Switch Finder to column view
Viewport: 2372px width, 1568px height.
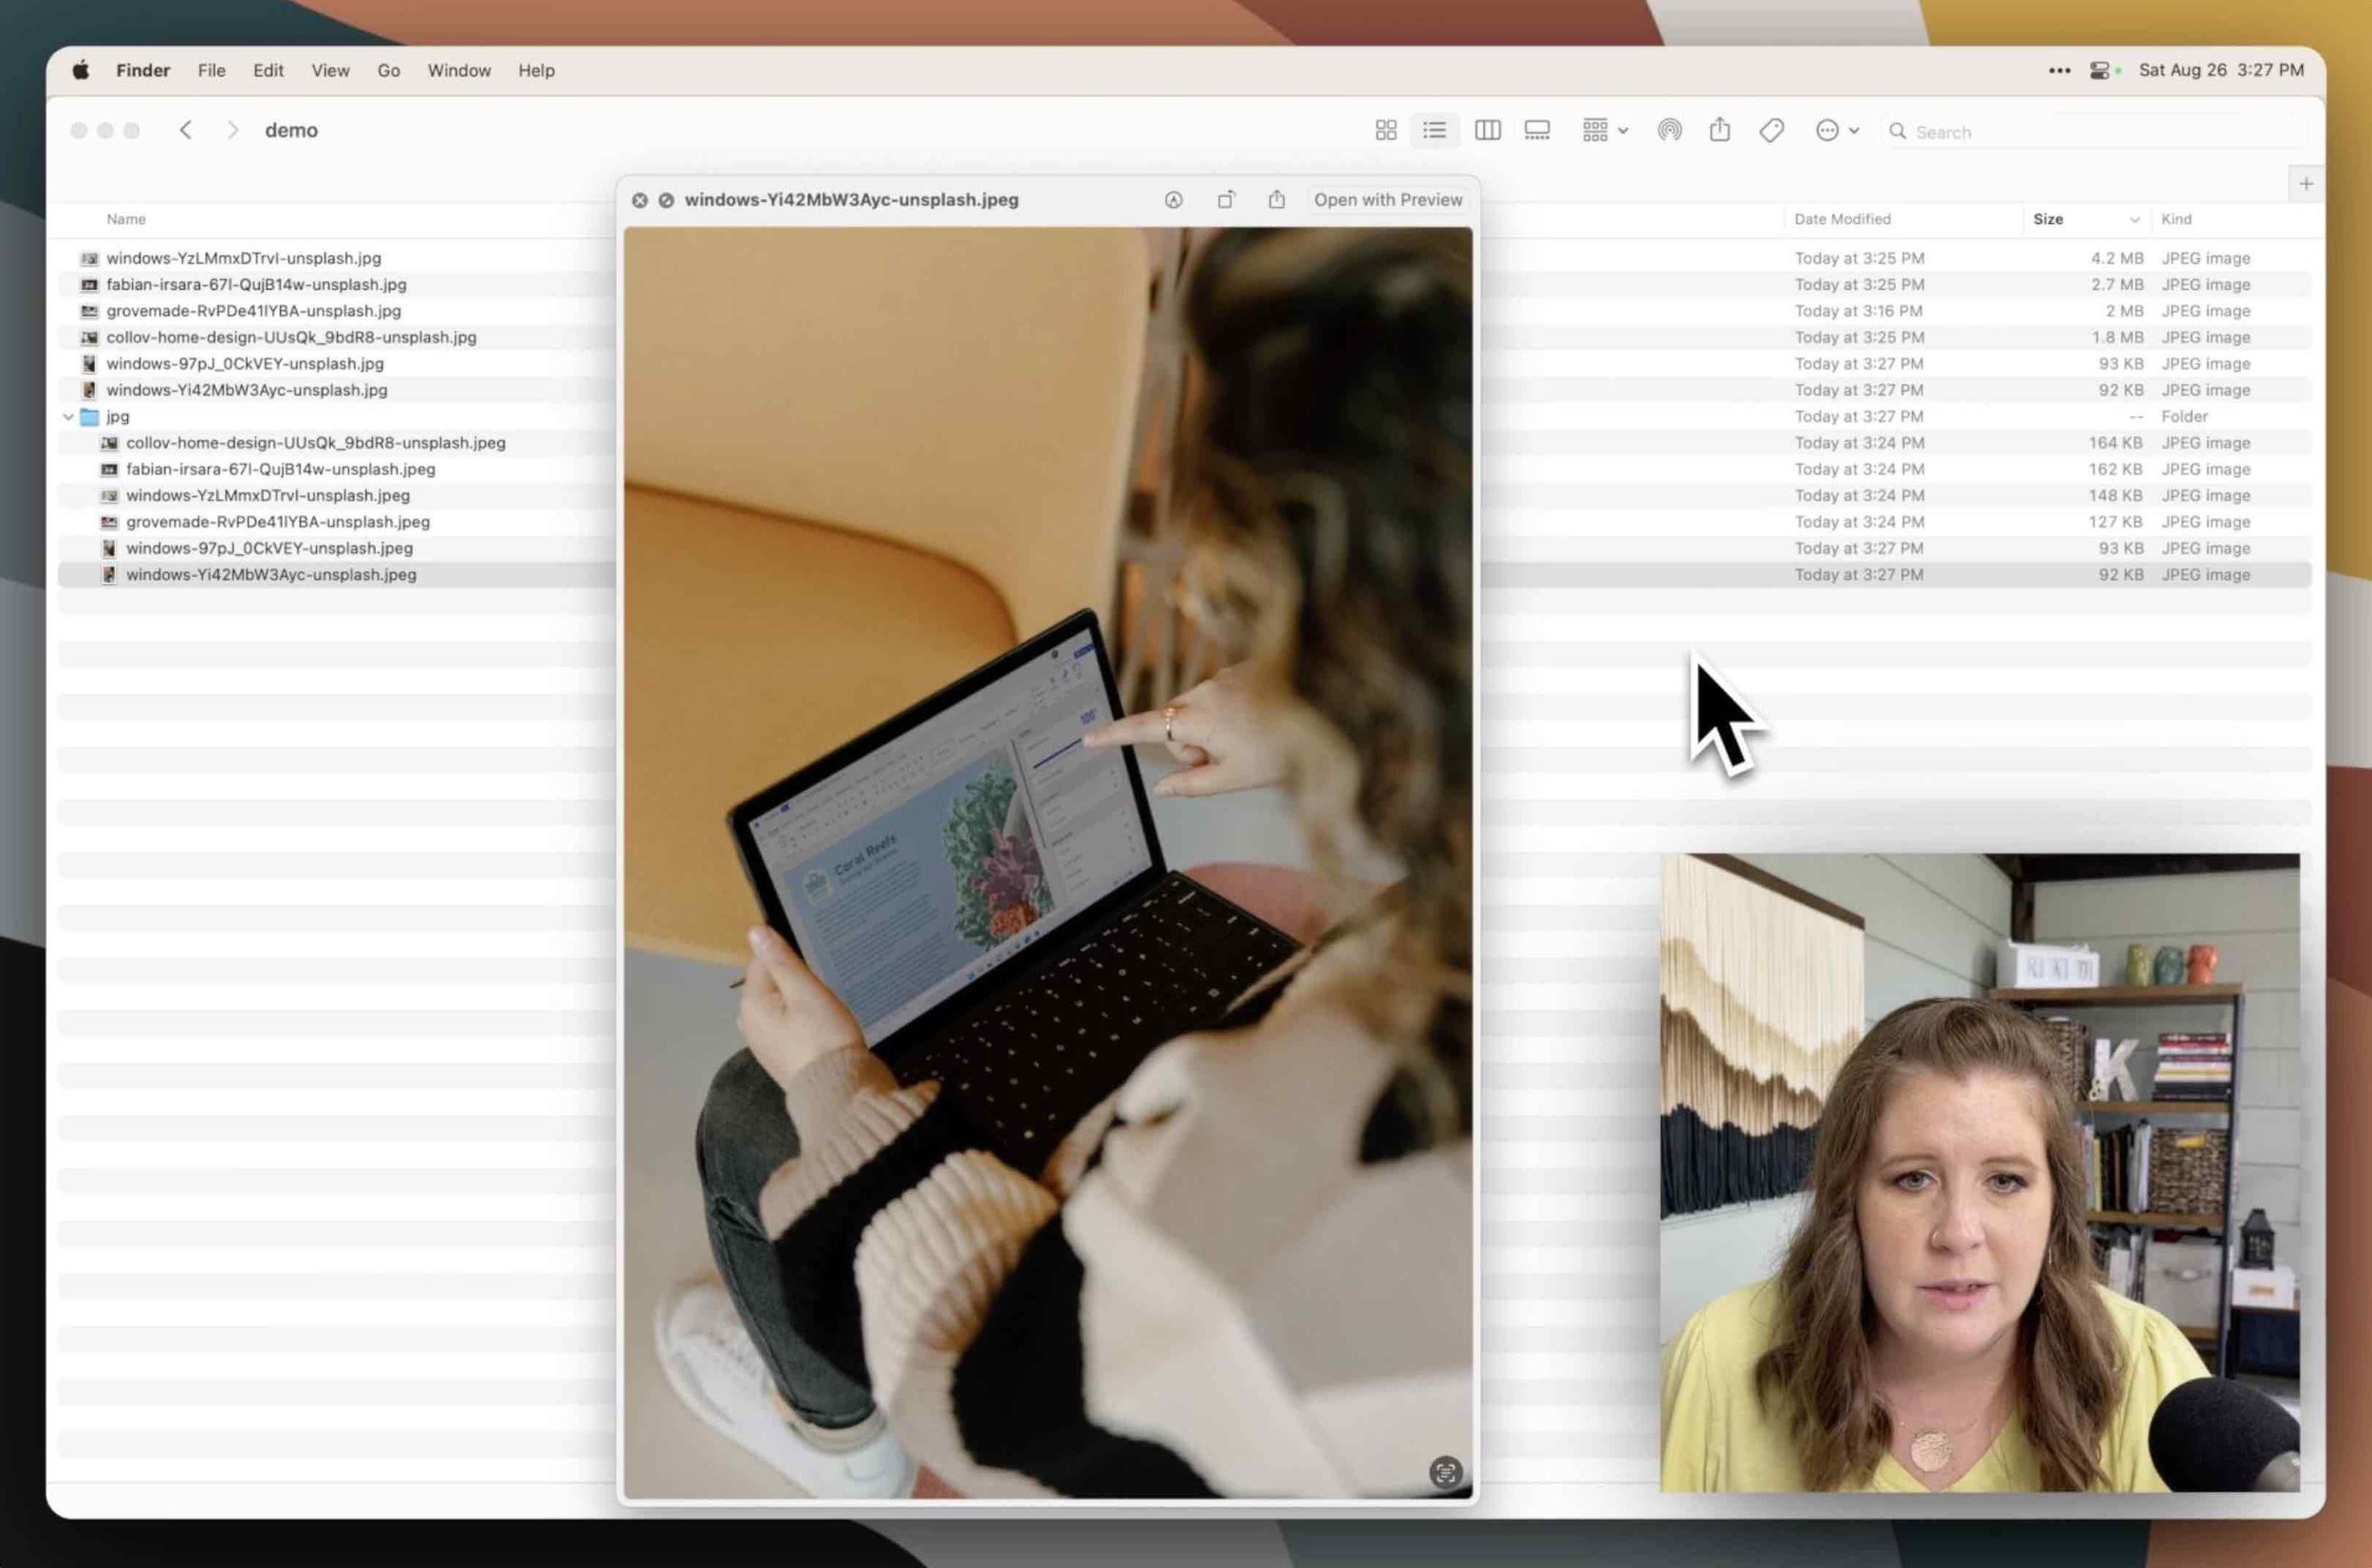click(1487, 130)
